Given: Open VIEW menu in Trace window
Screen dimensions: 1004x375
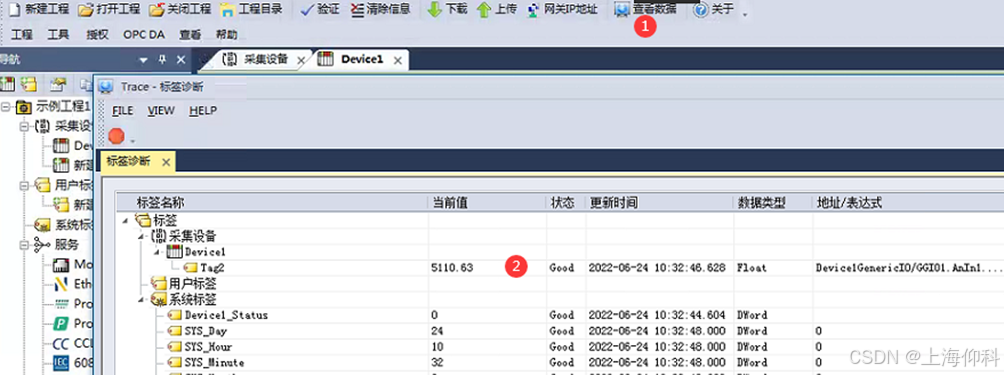Looking at the screenshot, I should pos(161,110).
